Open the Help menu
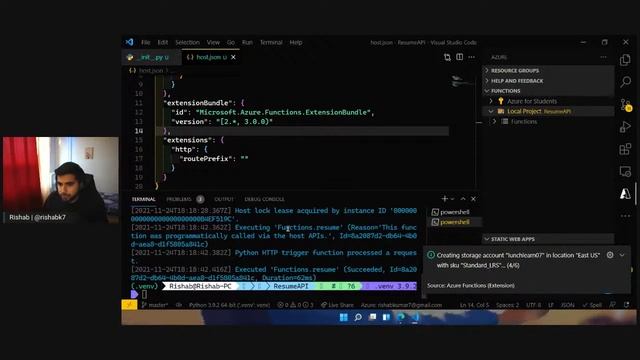This screenshot has height=360, width=640. tap(296, 42)
